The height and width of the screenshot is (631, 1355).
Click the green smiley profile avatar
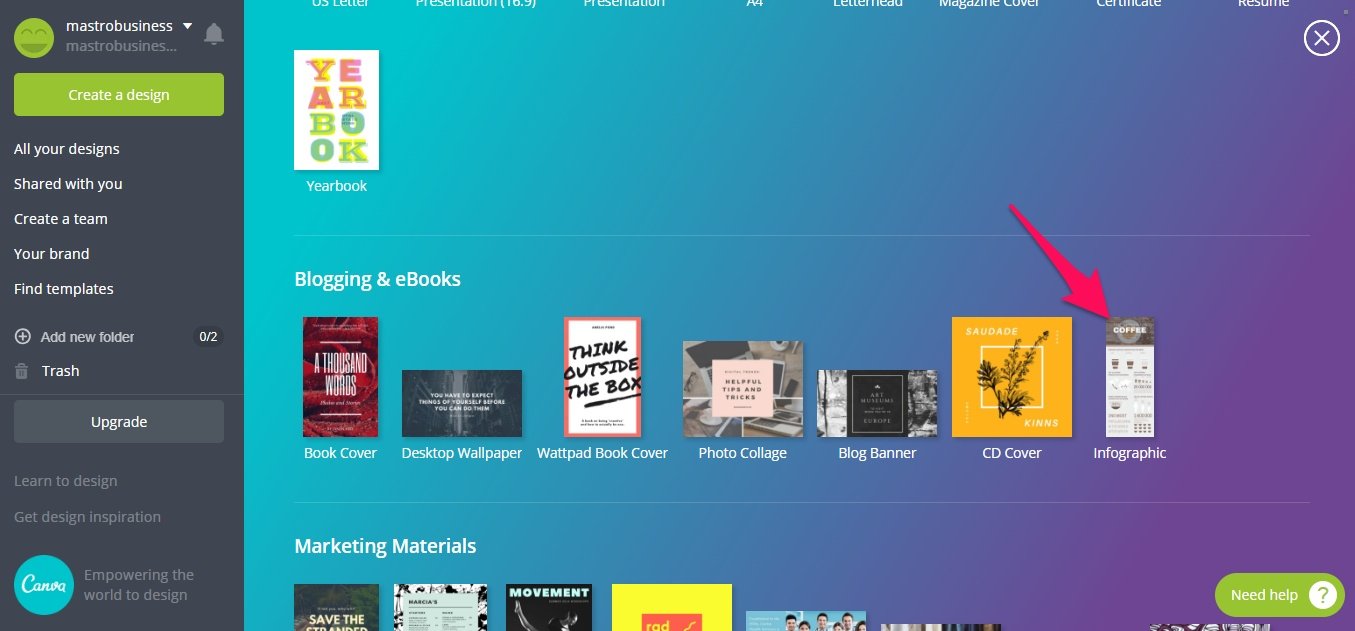(34, 37)
